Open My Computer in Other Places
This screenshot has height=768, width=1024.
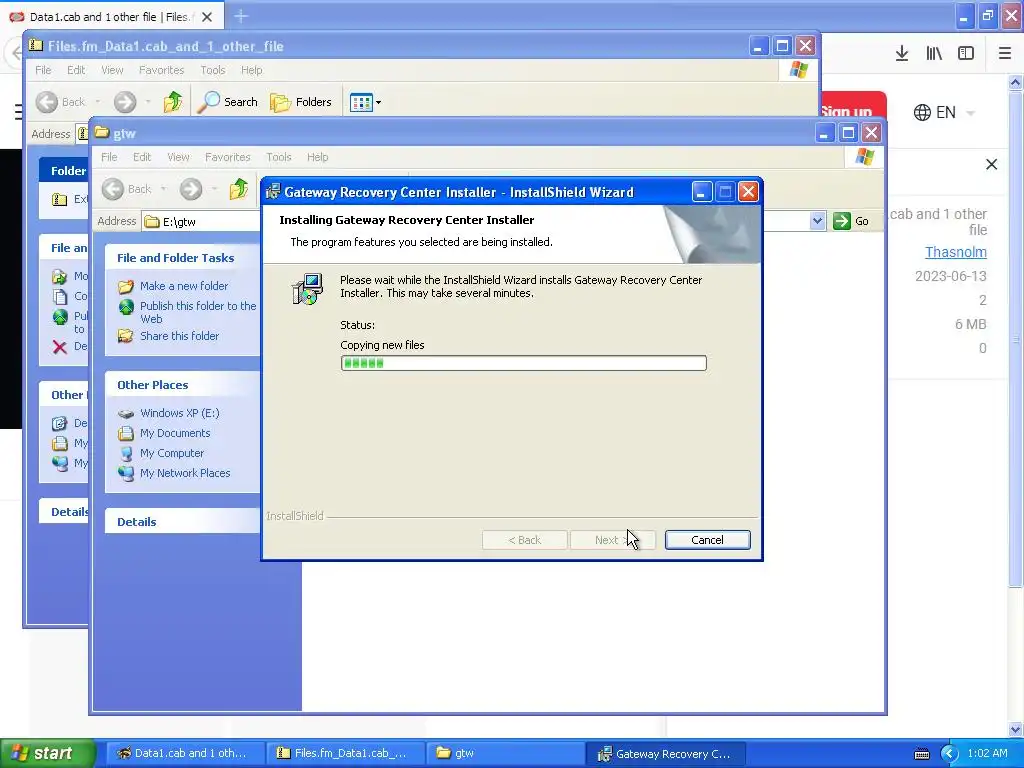[172, 453]
